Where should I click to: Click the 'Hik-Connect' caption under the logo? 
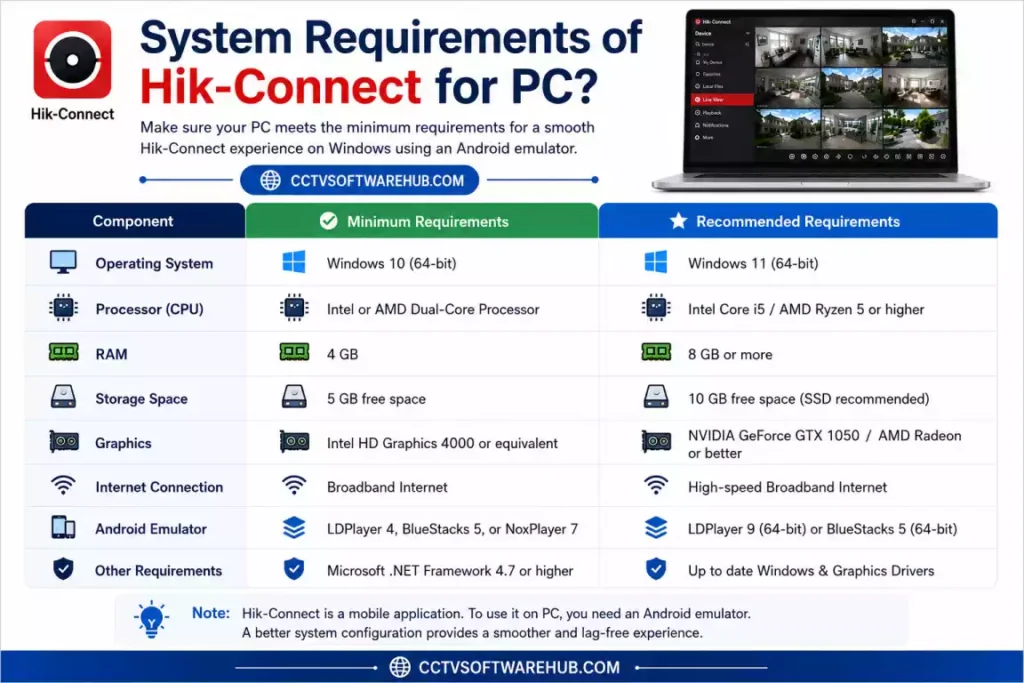[72, 114]
